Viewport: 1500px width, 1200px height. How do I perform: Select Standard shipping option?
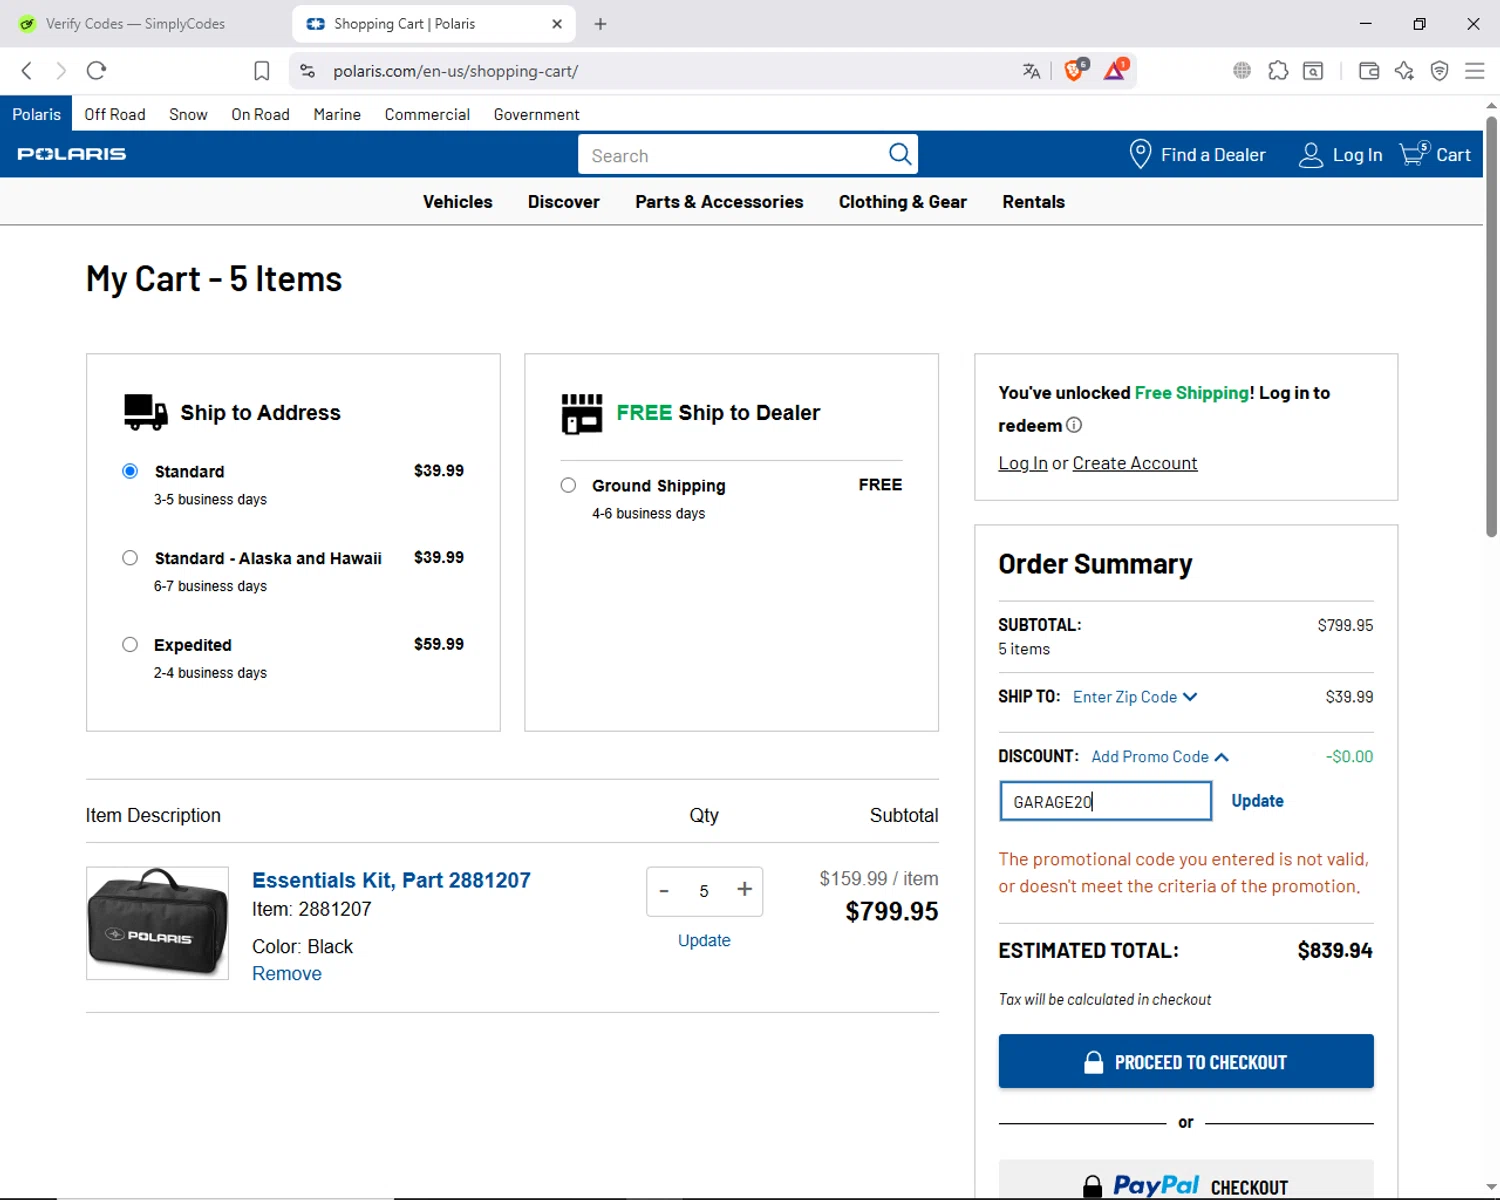coord(130,471)
